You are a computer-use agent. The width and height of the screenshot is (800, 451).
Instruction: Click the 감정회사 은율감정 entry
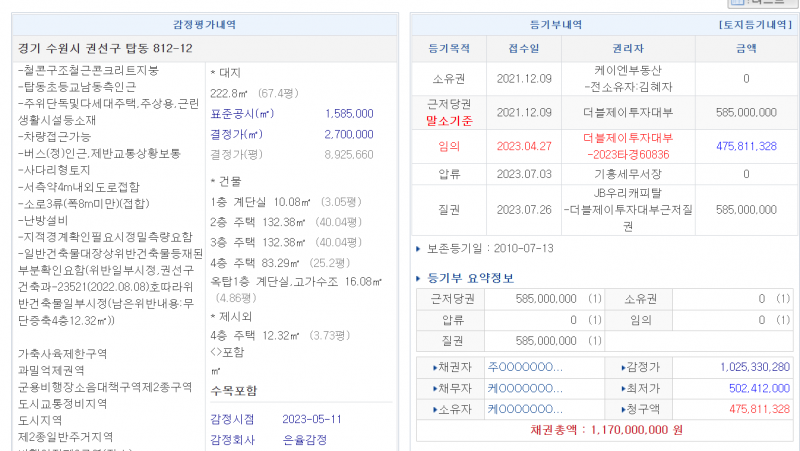coord(306,439)
